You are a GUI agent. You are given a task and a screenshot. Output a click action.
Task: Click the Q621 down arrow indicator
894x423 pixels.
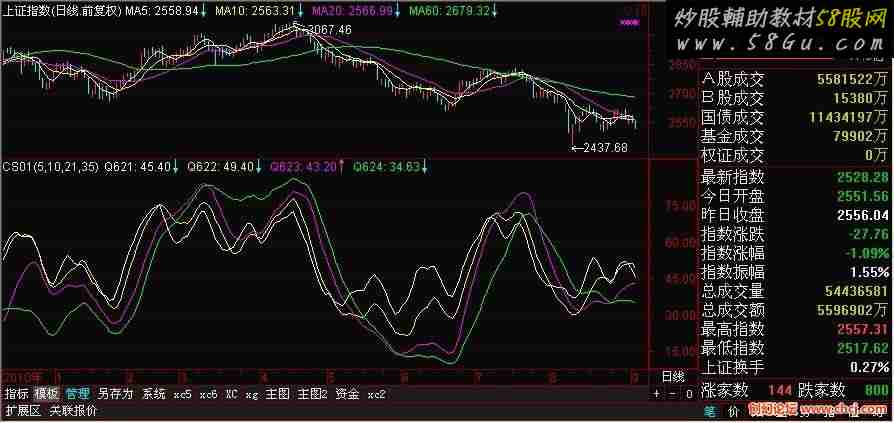pyautogui.click(x=177, y=166)
